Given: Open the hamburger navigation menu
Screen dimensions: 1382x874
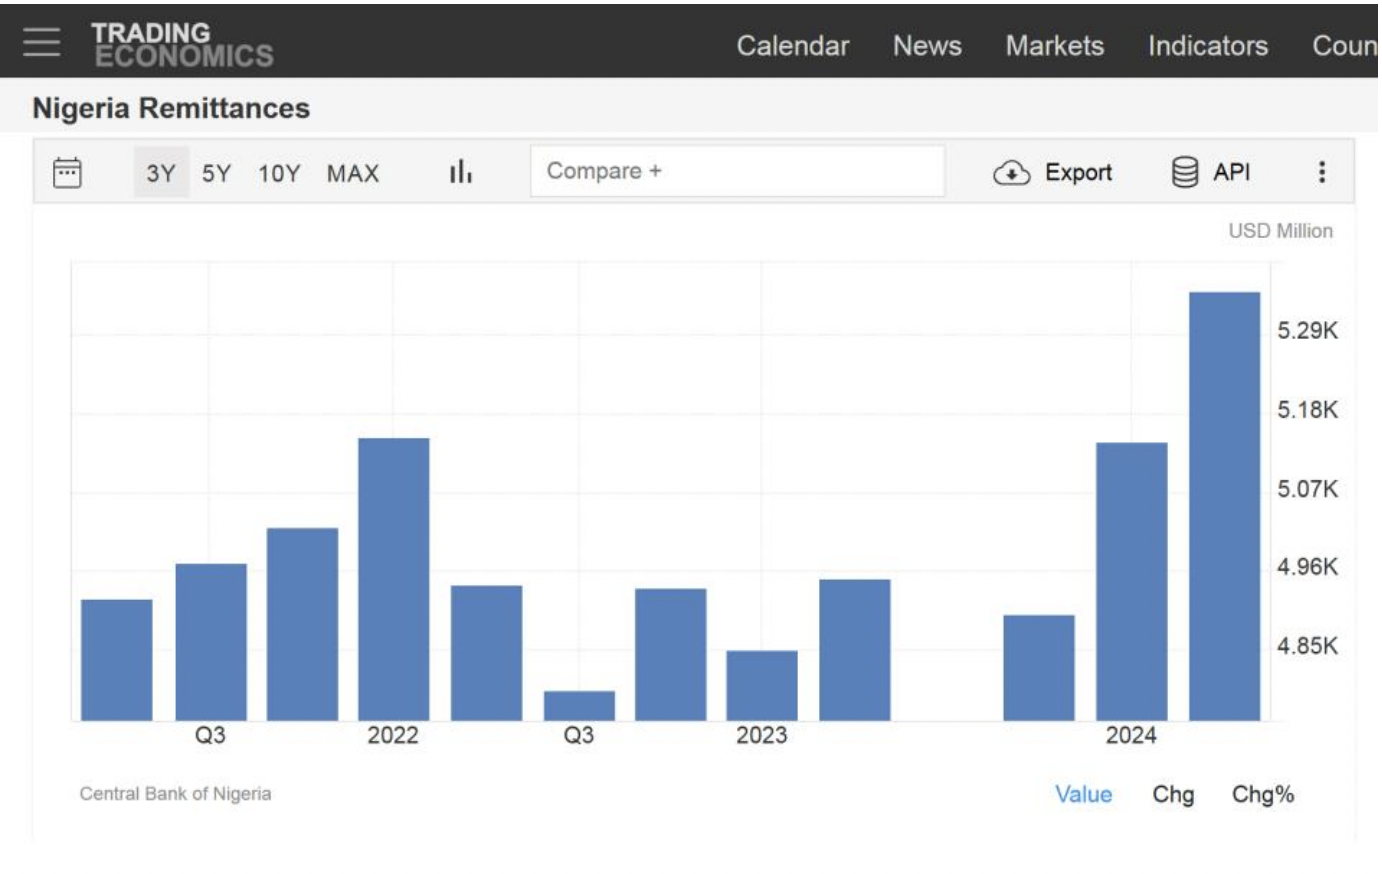Looking at the screenshot, I should [x=41, y=42].
